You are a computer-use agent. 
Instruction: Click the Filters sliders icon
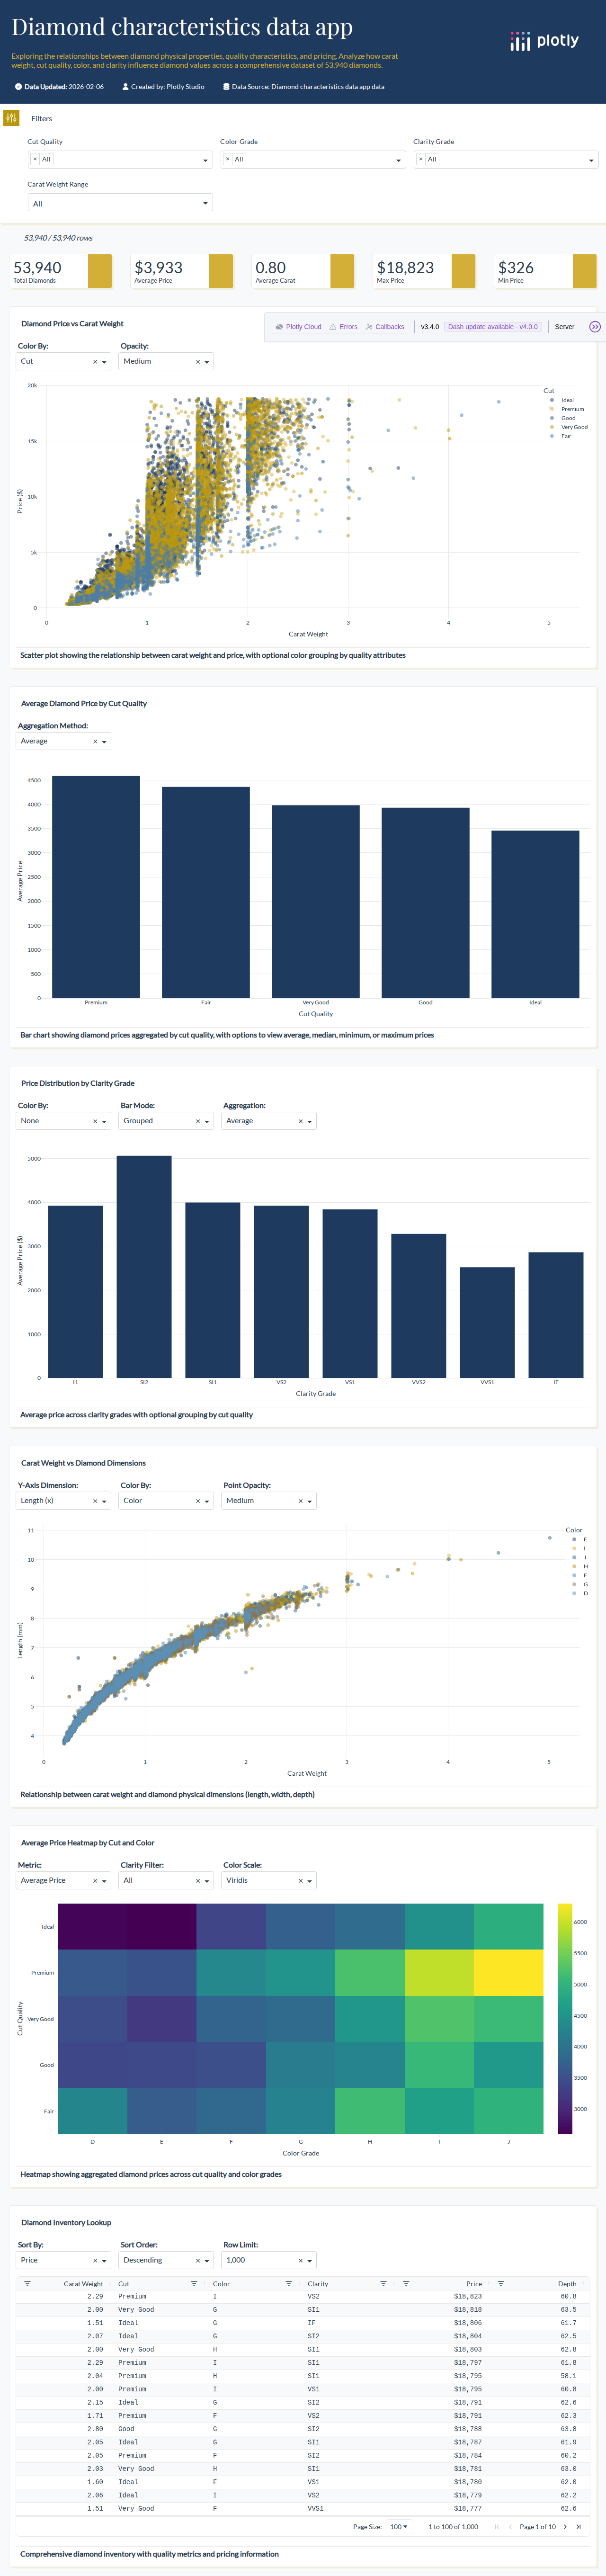tap(11, 118)
